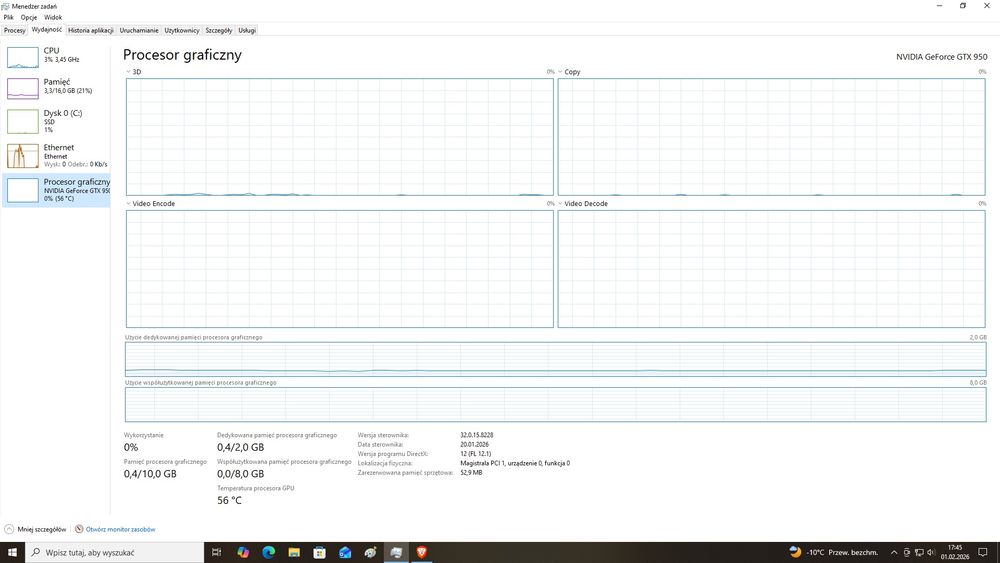
Task: Click the 0,0/8,0 GB shared memory value
Action: pyautogui.click(x=240, y=474)
